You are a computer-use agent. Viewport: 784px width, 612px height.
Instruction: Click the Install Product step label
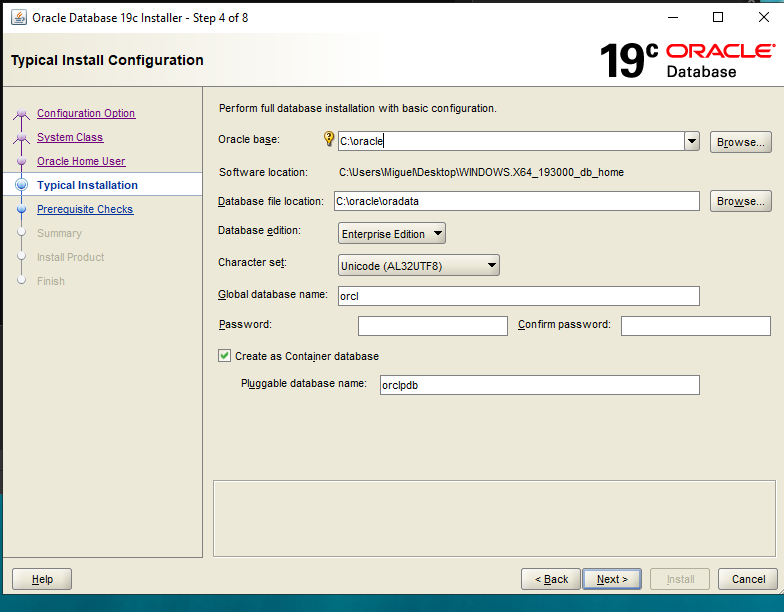click(x=70, y=257)
